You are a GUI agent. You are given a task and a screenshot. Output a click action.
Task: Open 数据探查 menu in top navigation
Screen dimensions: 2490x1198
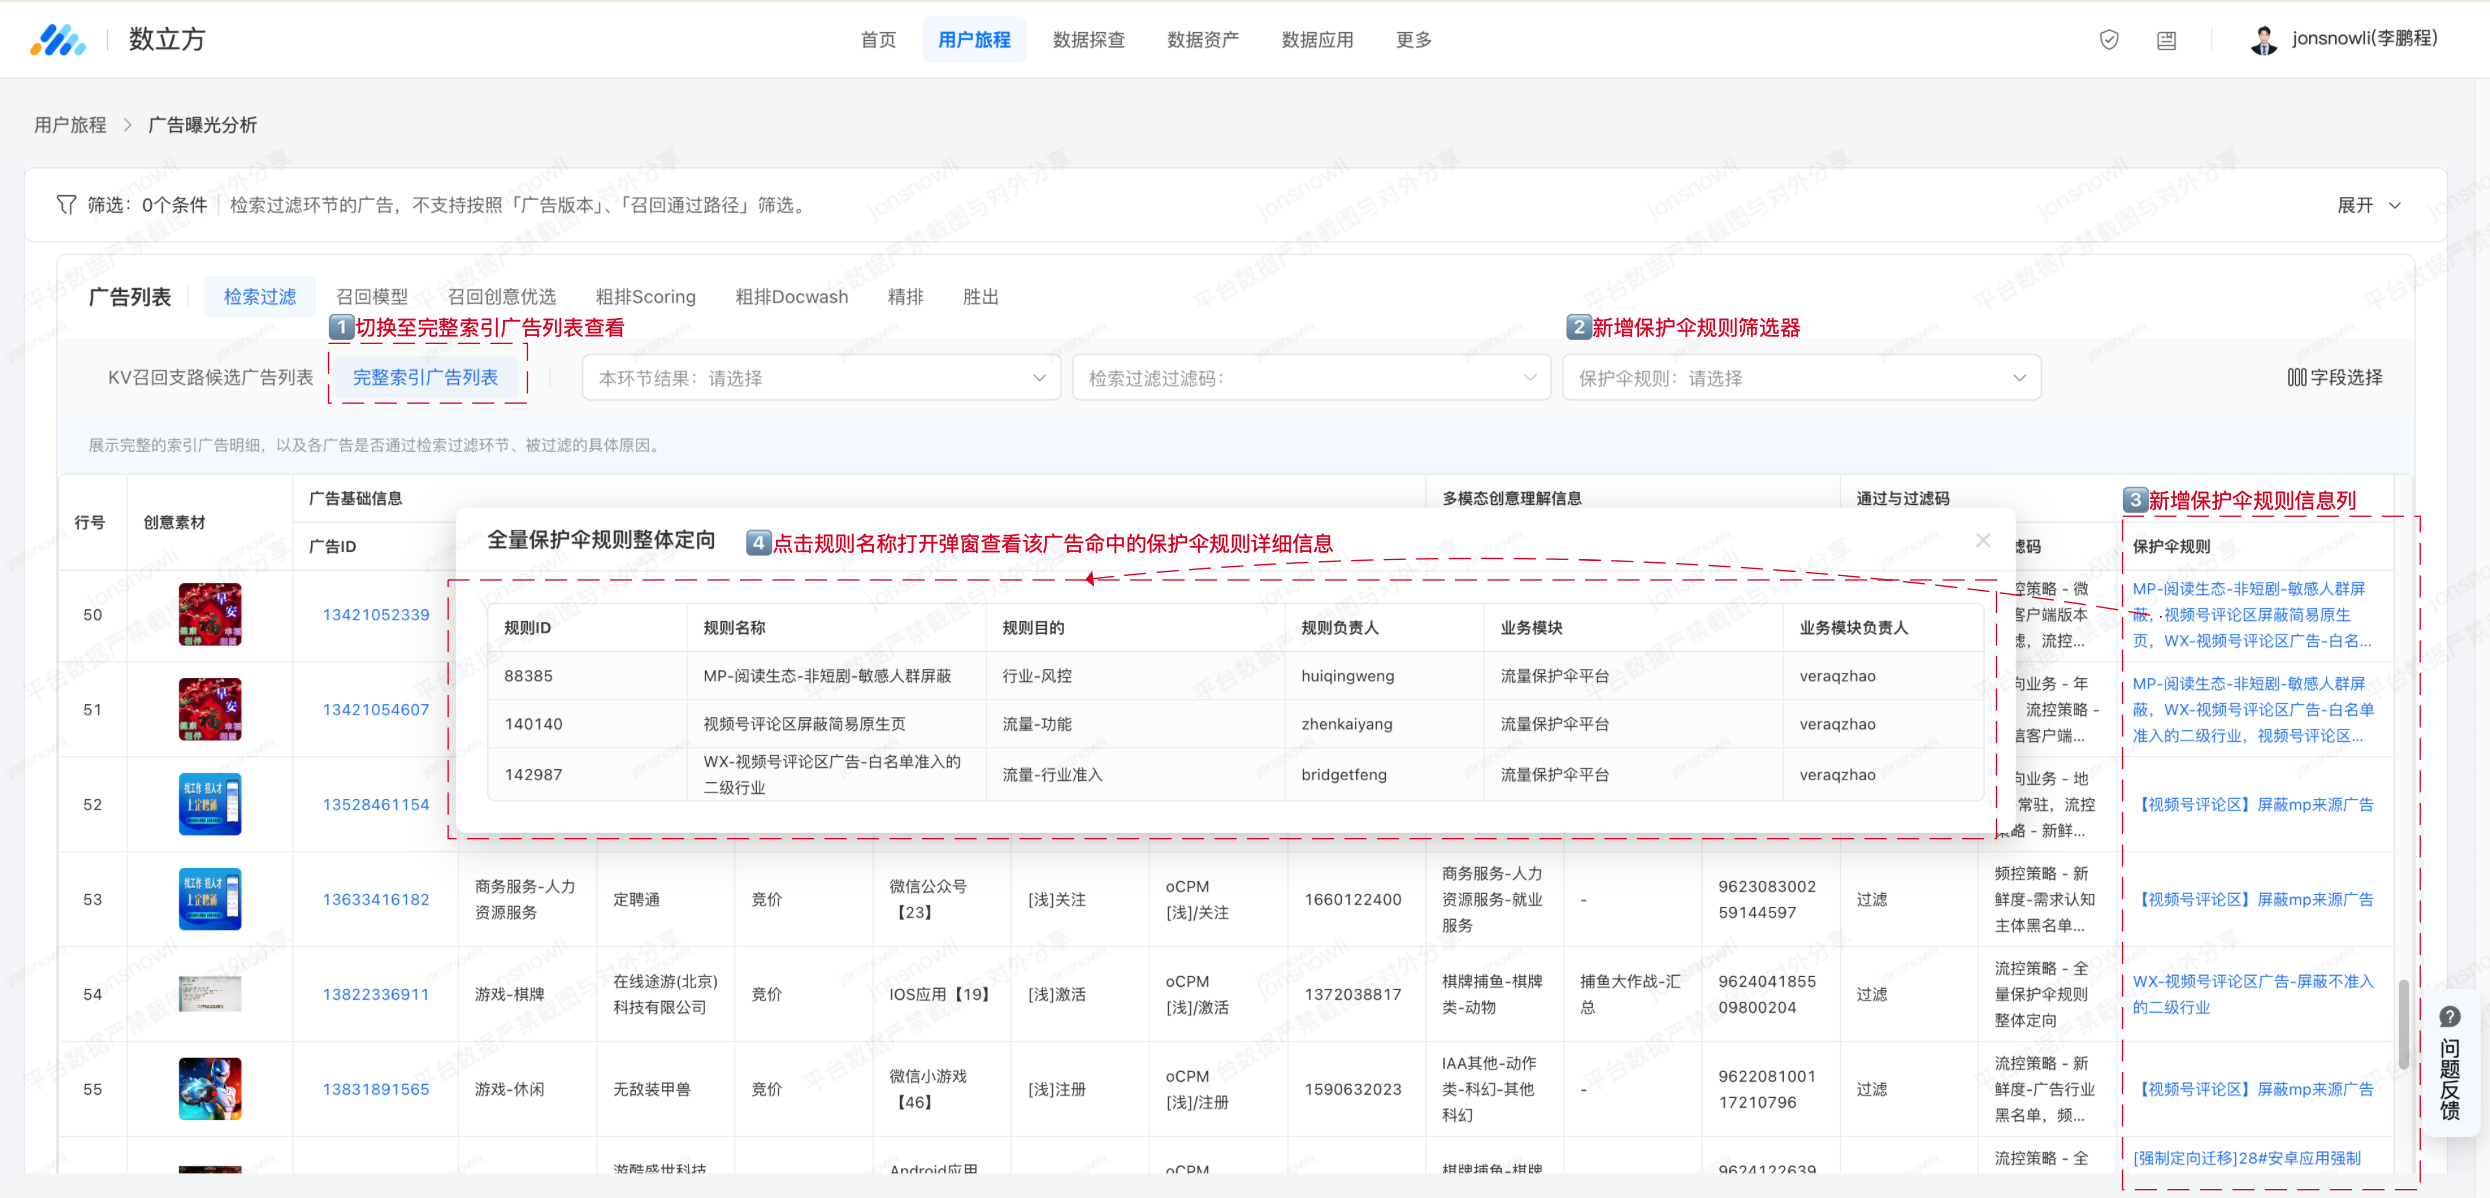[1088, 40]
